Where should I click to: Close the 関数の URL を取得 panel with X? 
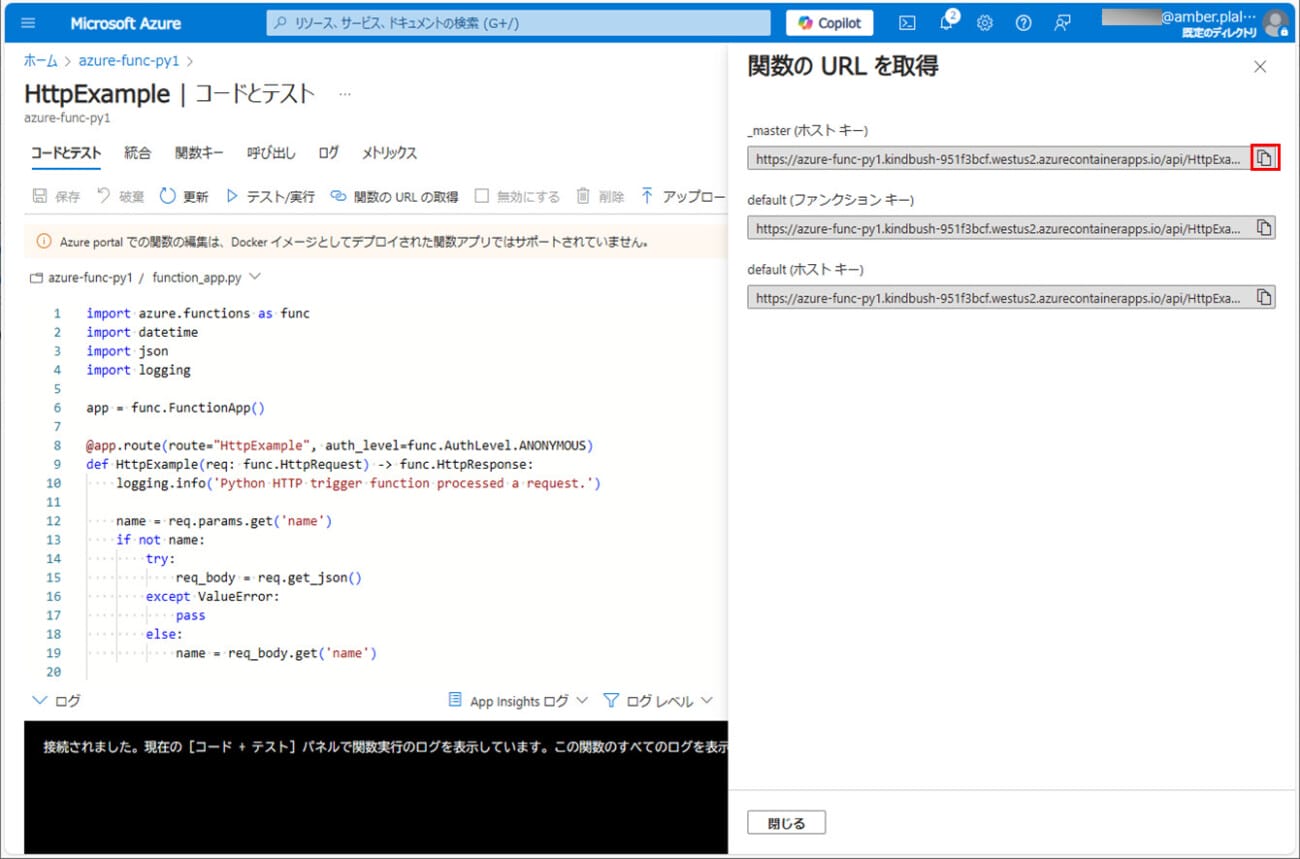tap(1260, 67)
